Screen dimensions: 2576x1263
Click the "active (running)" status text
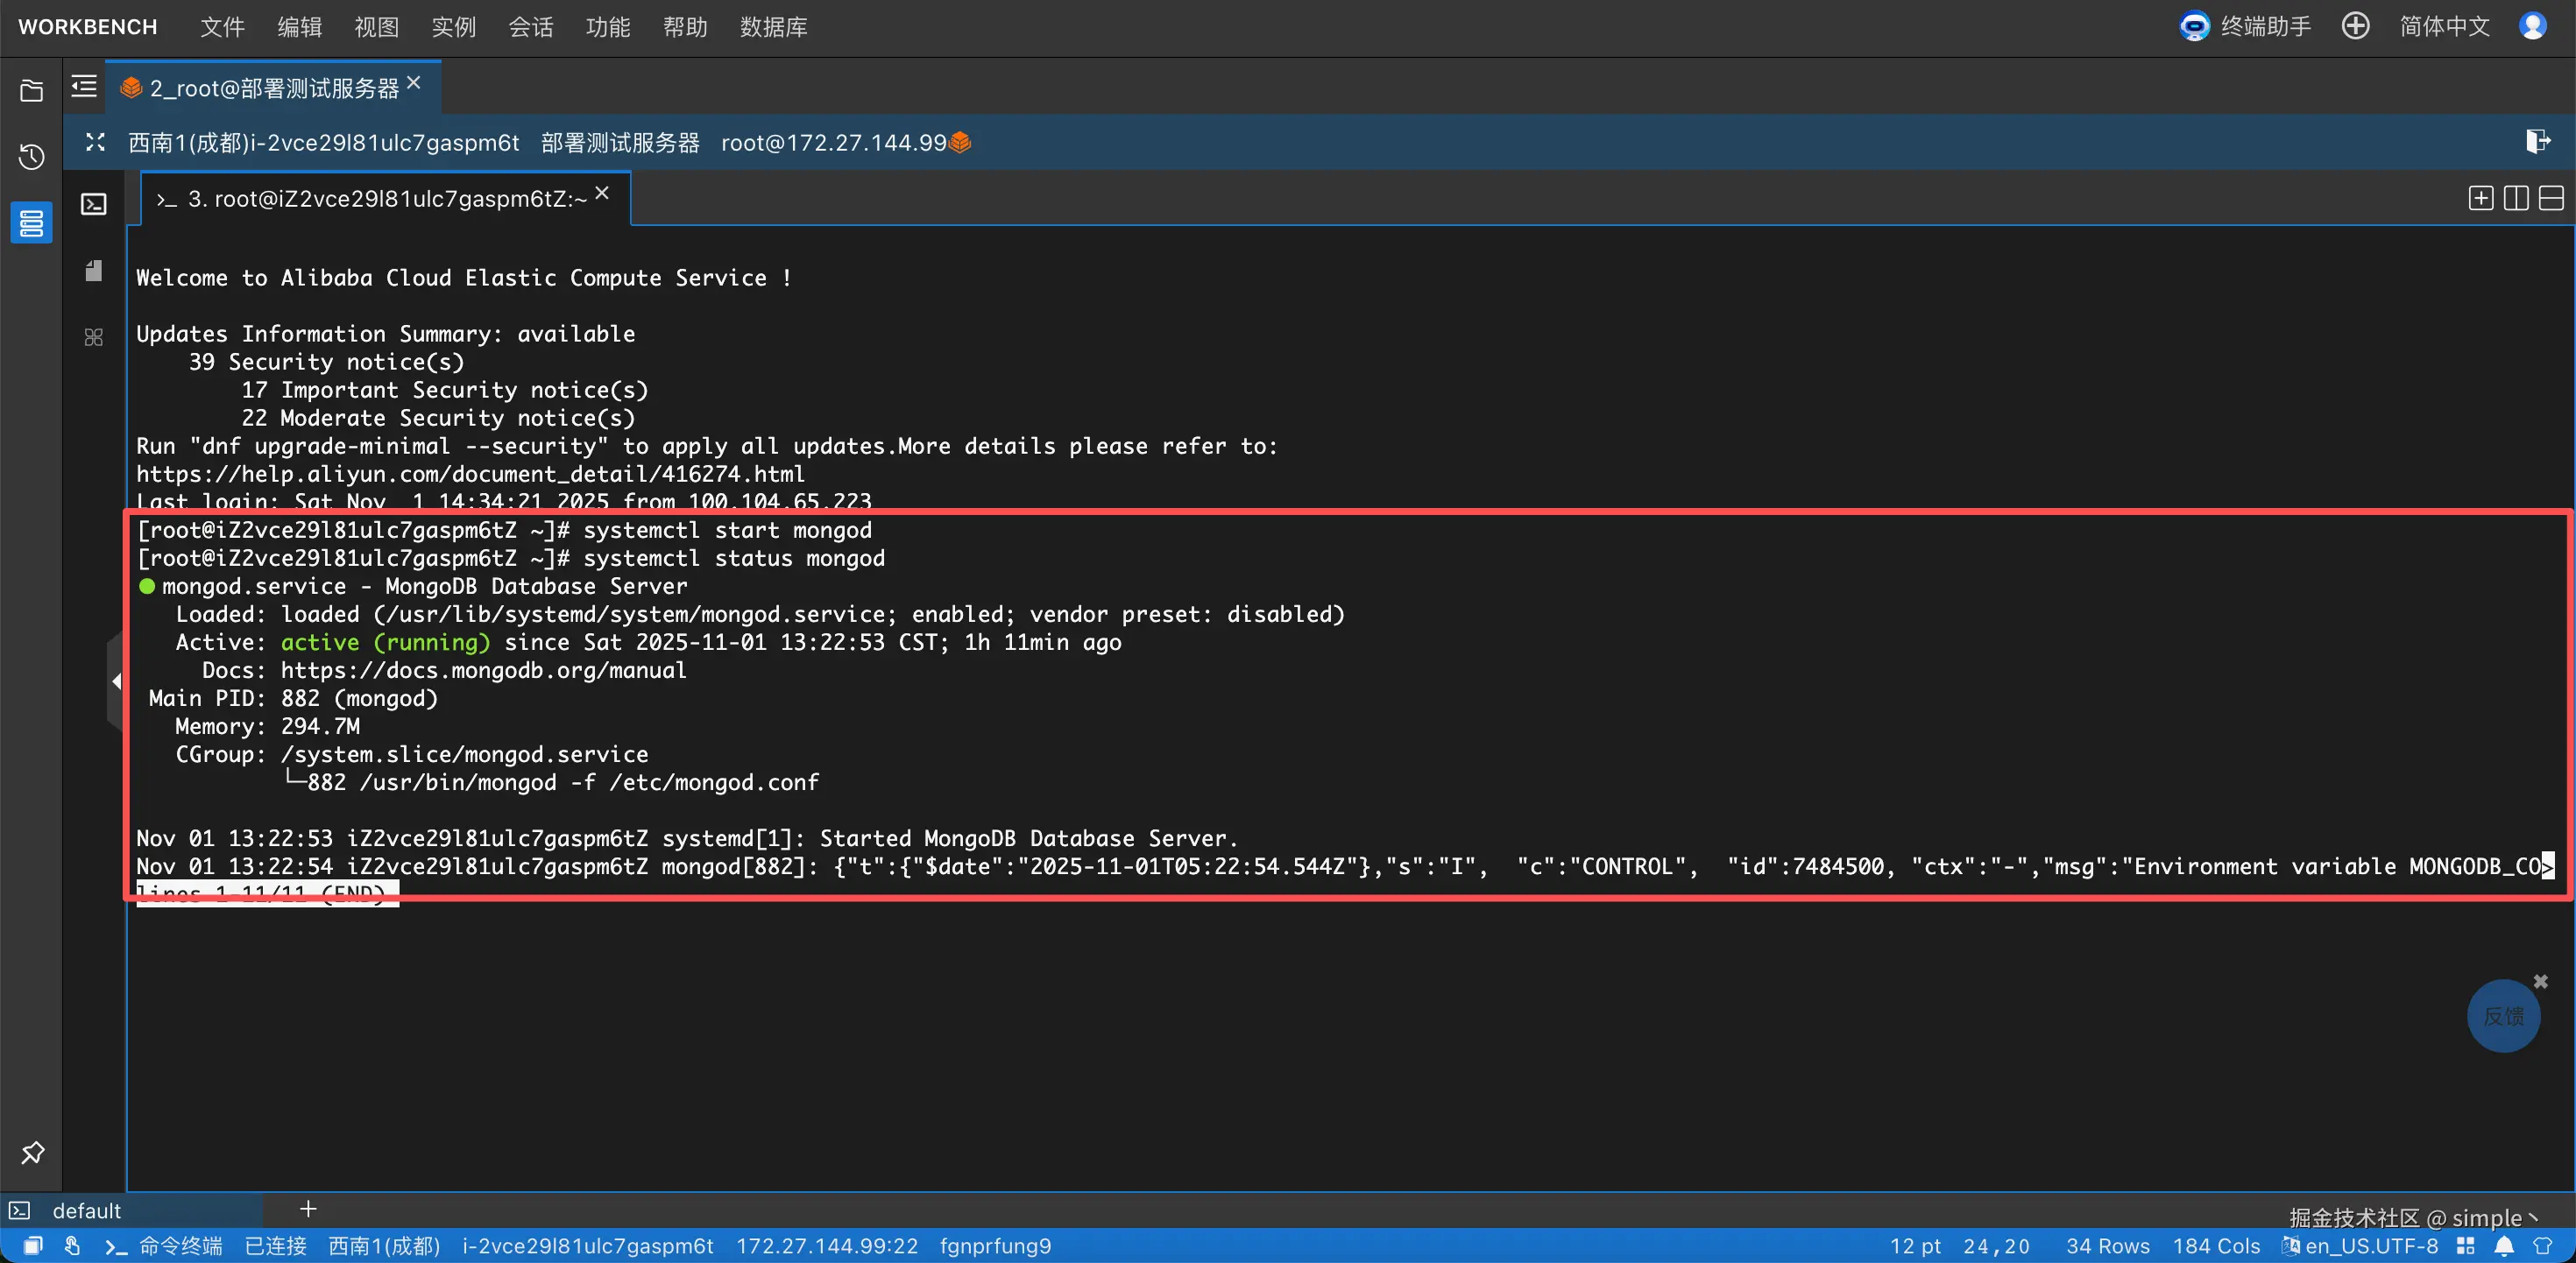tap(386, 642)
